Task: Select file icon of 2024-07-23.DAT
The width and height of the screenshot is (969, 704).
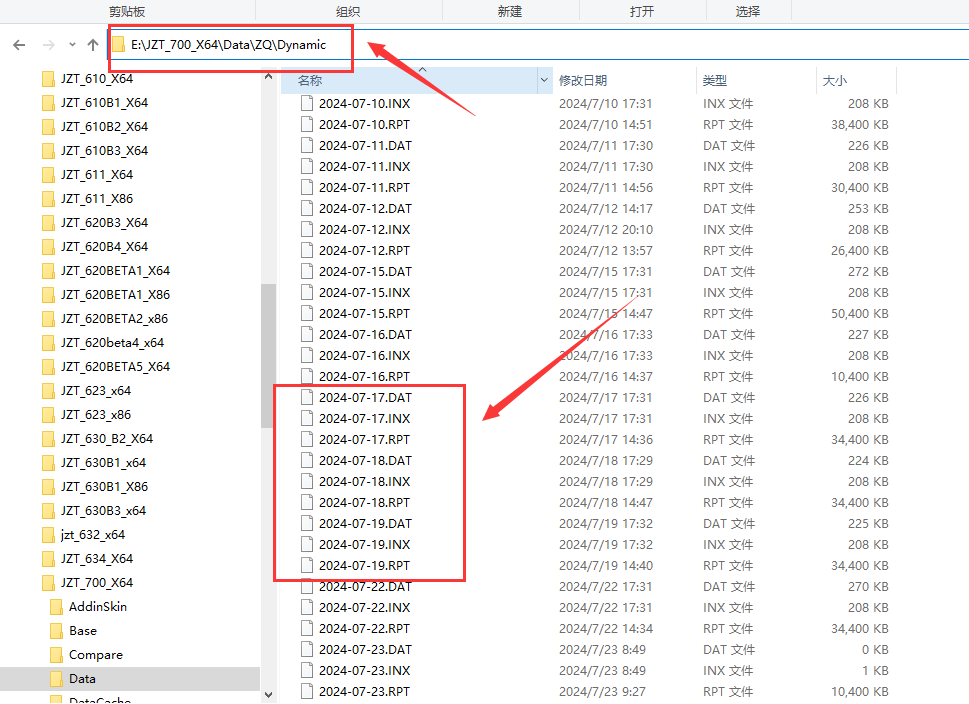Action: click(x=307, y=650)
